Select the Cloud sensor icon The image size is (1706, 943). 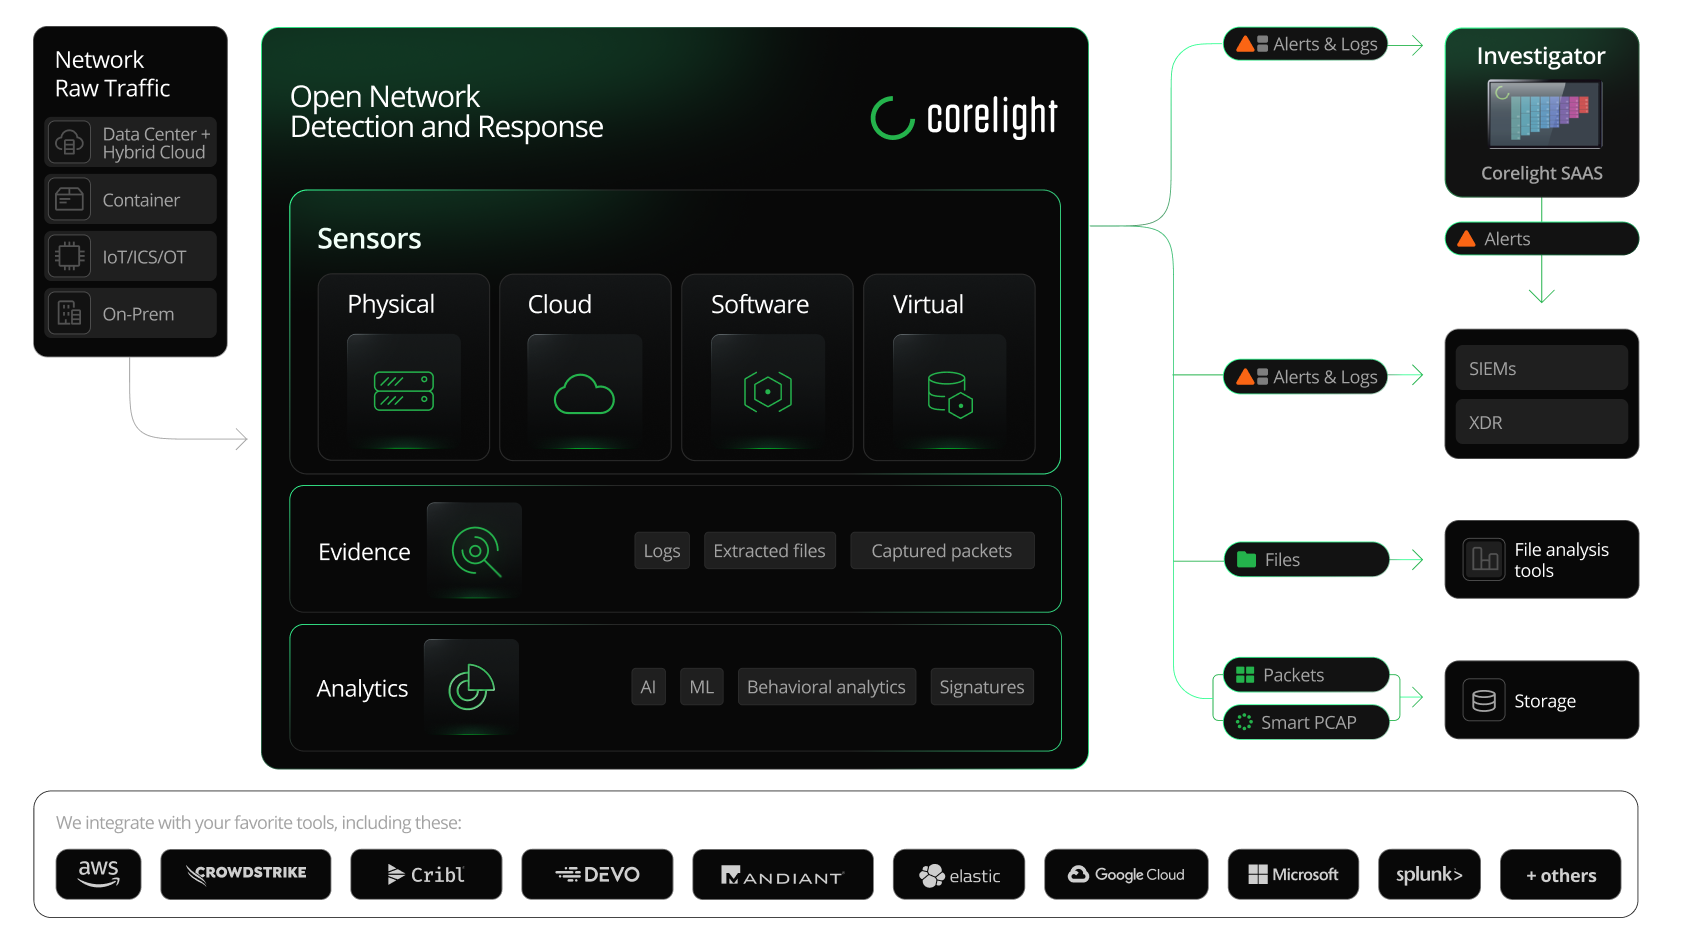(585, 392)
